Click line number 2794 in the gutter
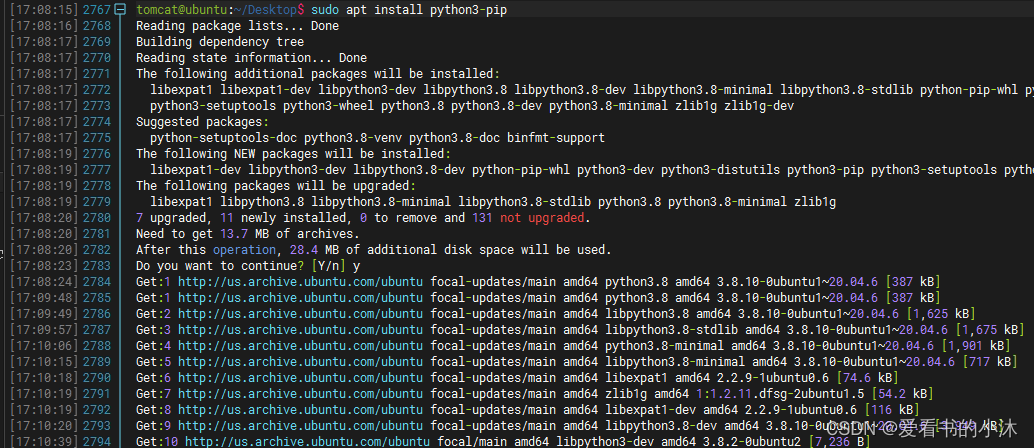1034x448 pixels. (96, 441)
